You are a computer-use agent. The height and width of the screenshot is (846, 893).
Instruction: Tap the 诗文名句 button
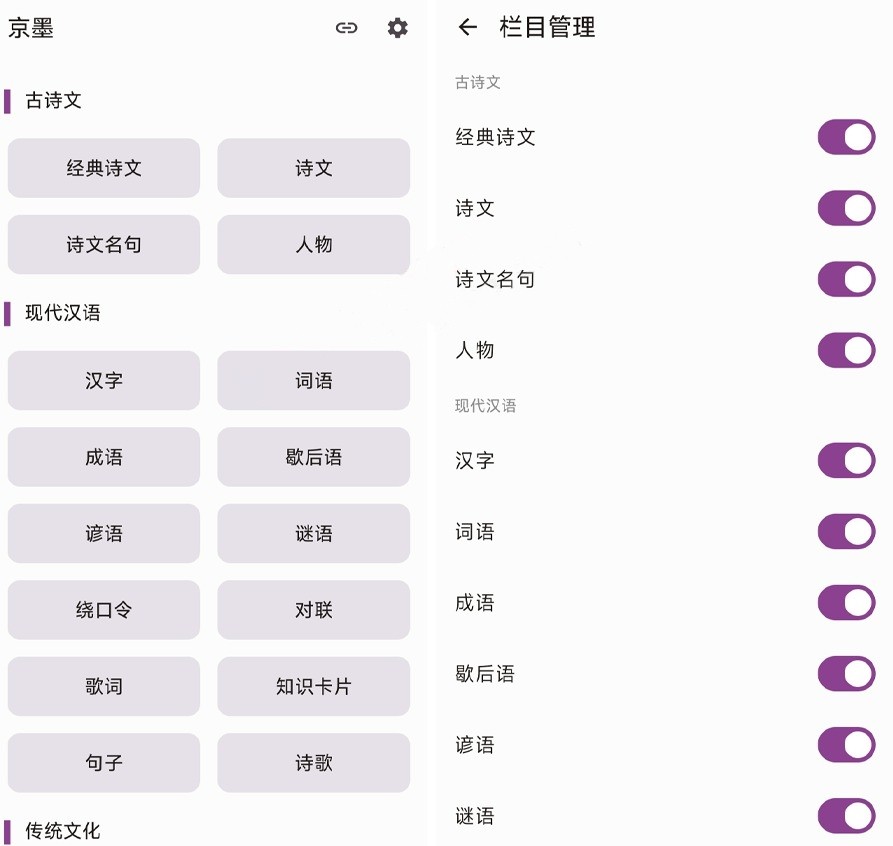(104, 244)
